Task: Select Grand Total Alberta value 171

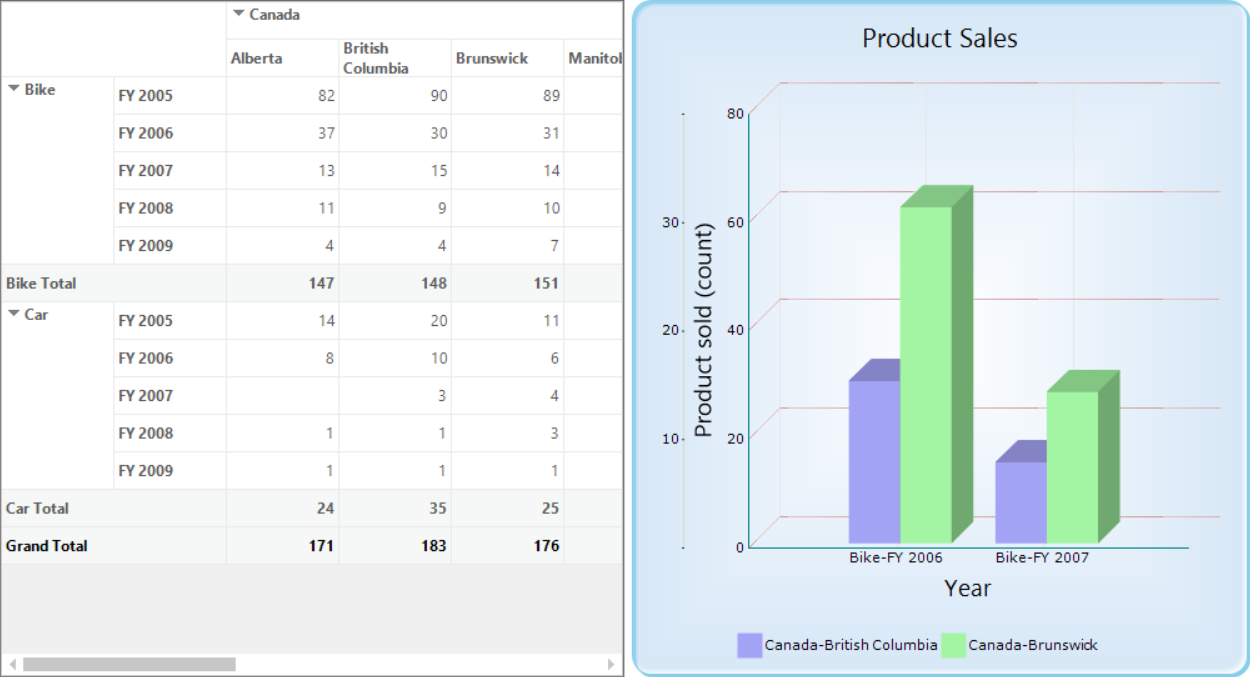Action: (283, 546)
